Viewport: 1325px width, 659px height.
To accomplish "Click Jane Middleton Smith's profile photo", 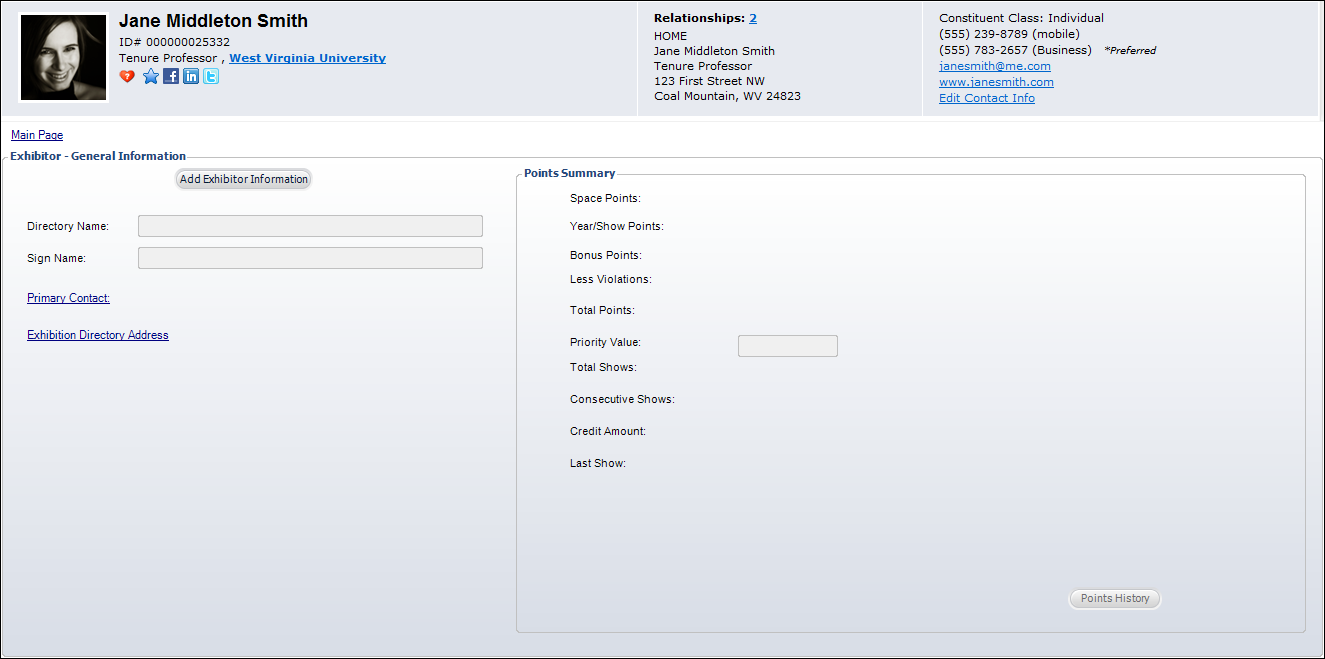I will pyautogui.click(x=63, y=58).
